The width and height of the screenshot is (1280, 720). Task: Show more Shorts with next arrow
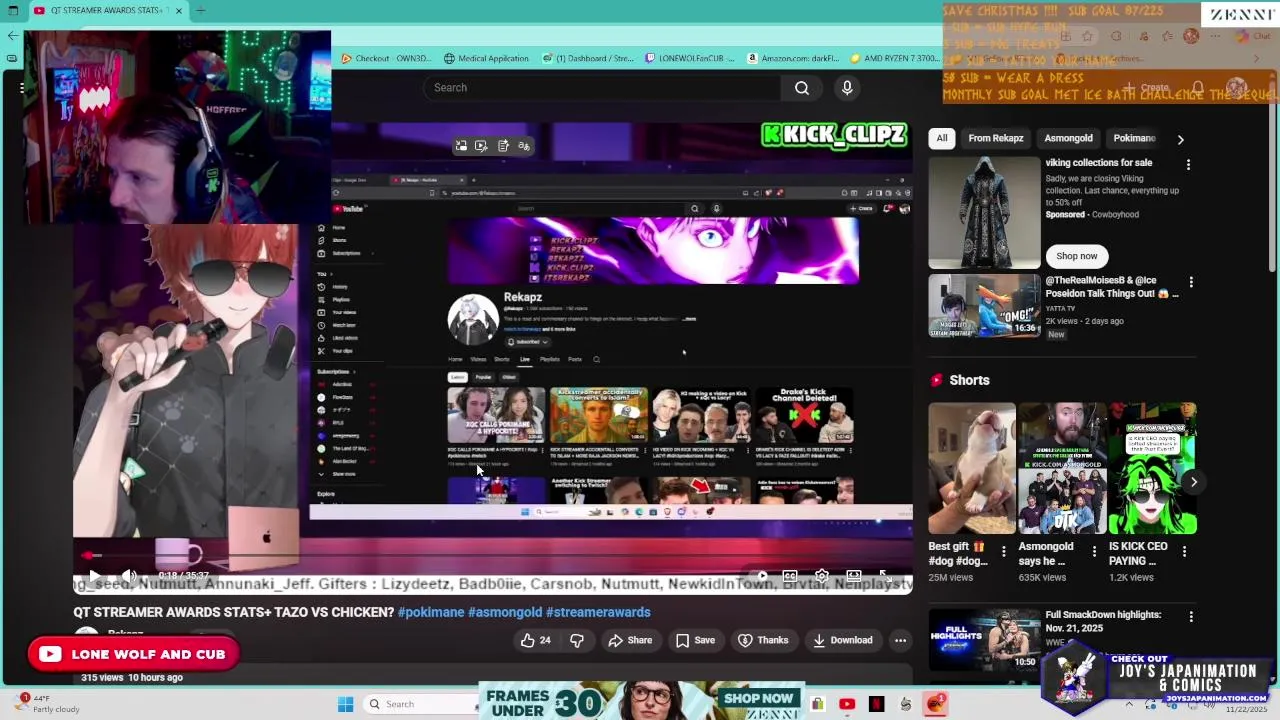click(1193, 482)
